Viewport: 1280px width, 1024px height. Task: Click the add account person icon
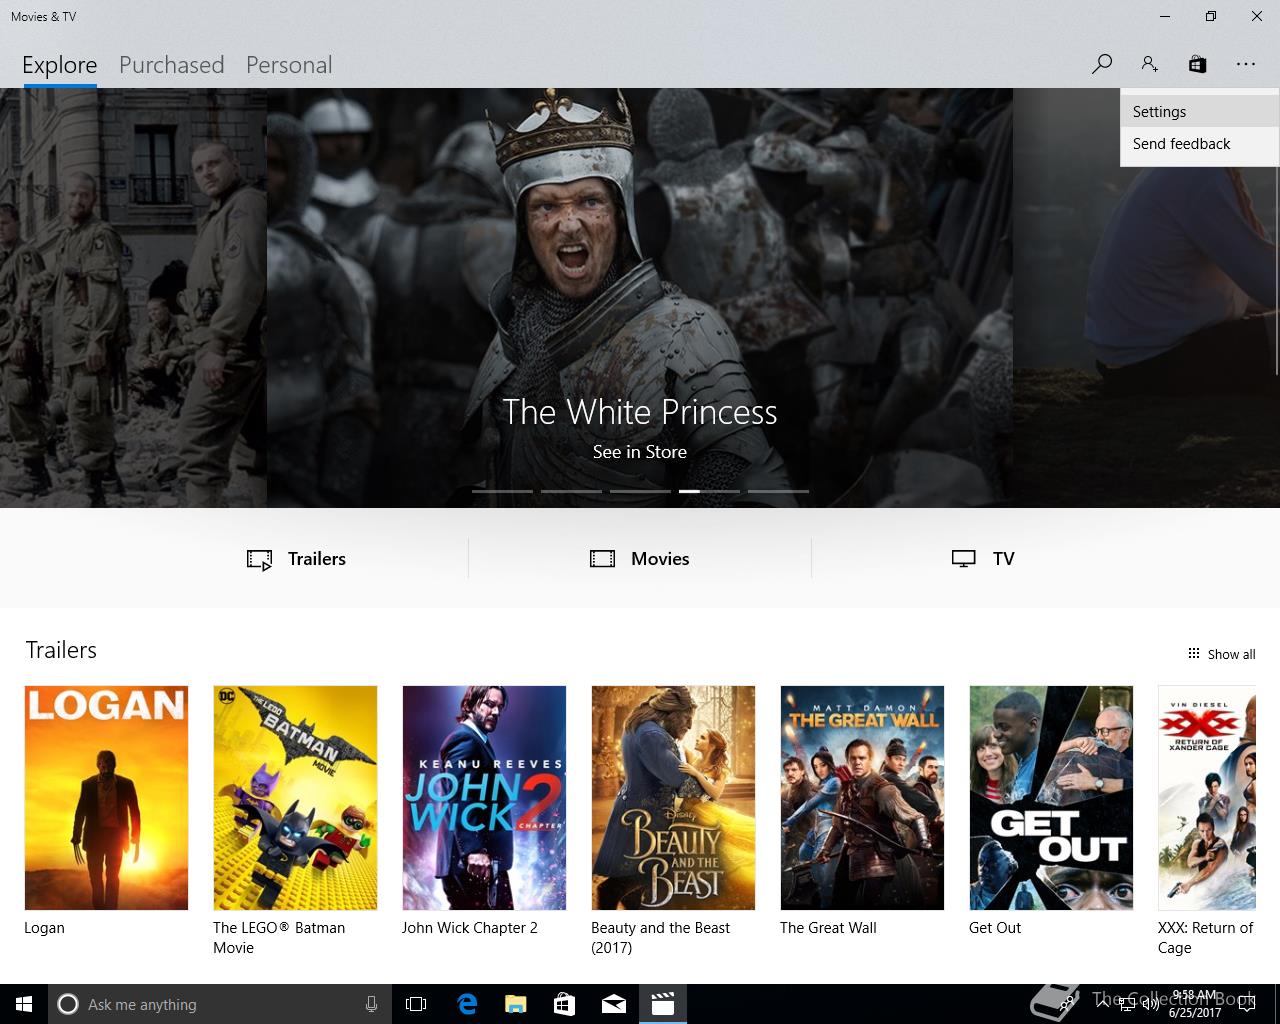(x=1149, y=64)
